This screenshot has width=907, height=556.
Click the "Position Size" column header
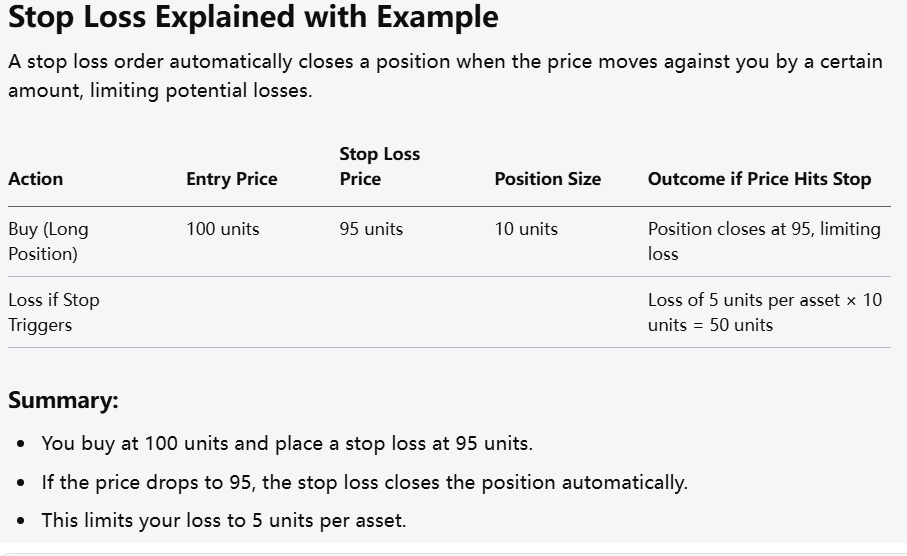coord(547,179)
